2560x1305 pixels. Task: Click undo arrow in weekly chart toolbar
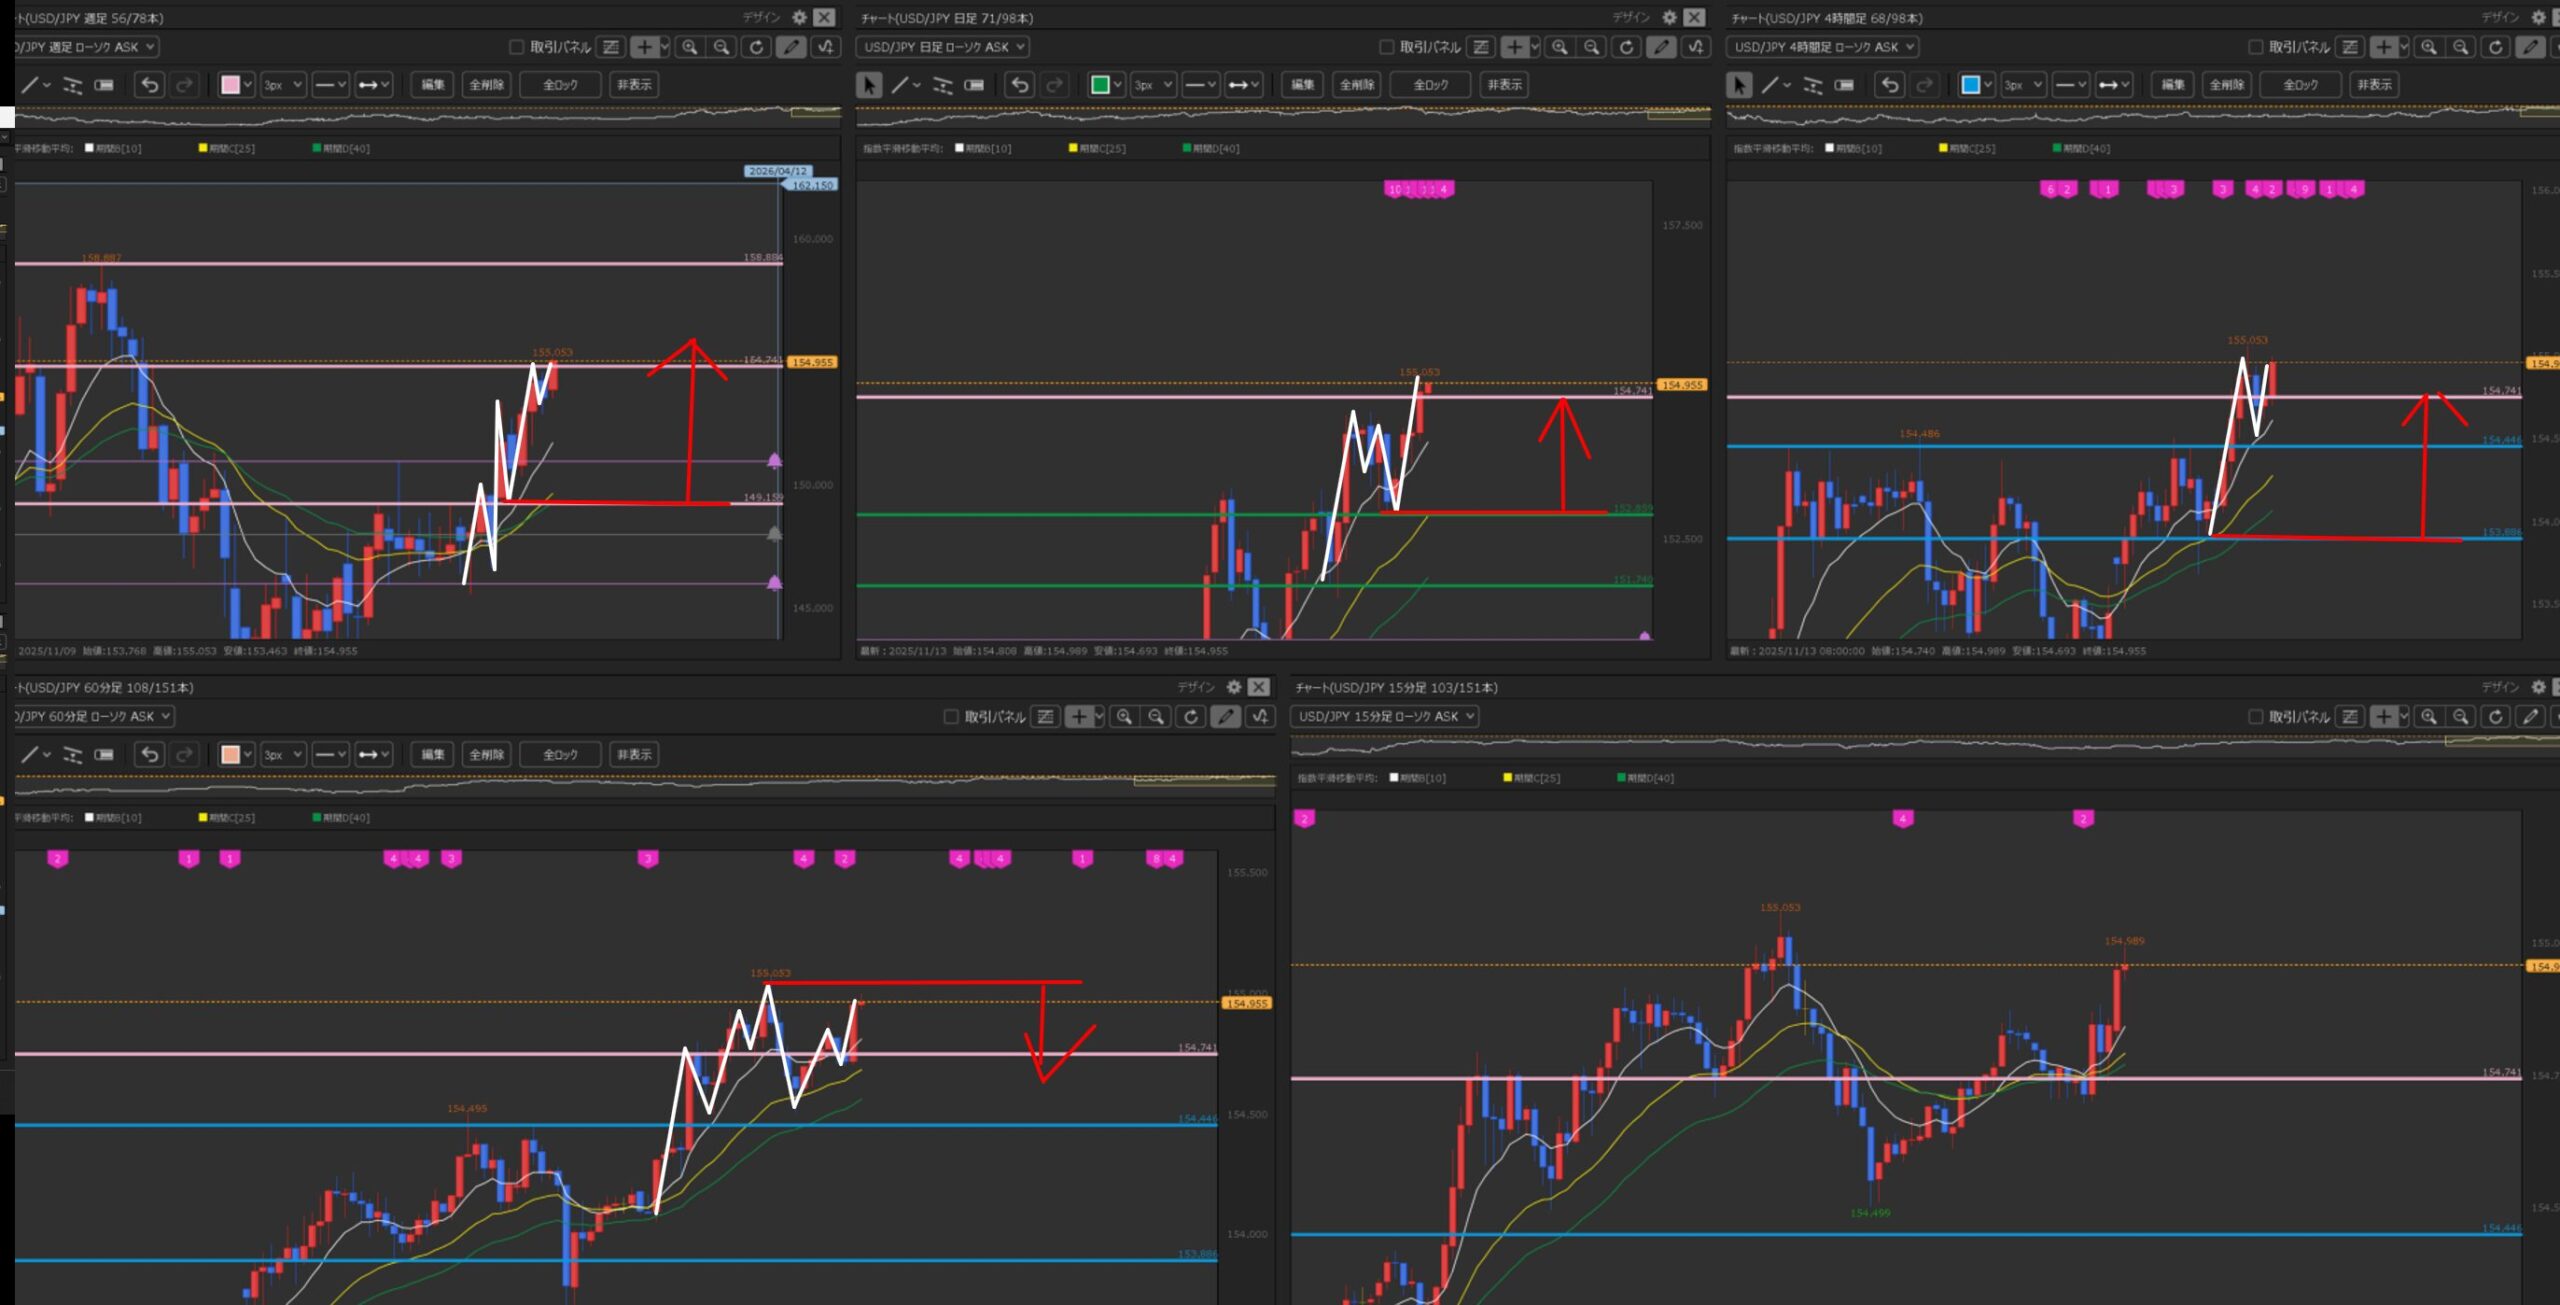coord(150,85)
